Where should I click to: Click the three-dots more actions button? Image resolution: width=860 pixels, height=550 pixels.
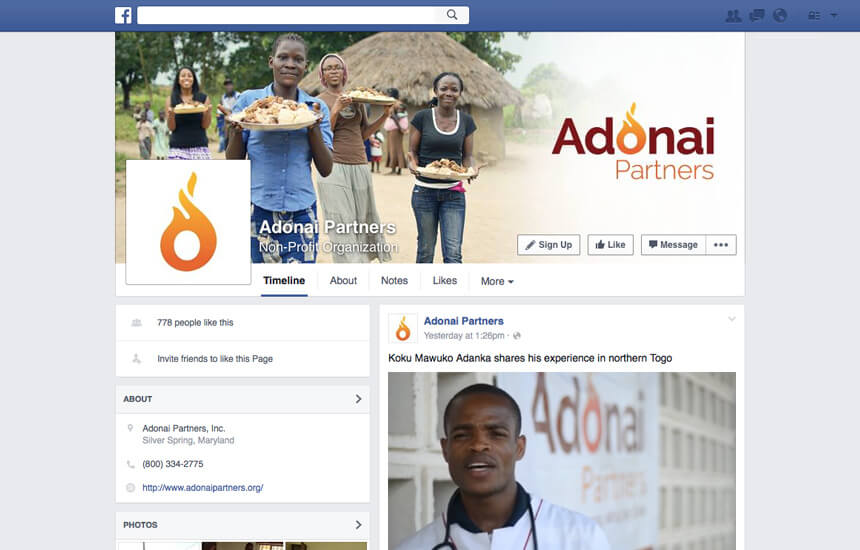721,245
